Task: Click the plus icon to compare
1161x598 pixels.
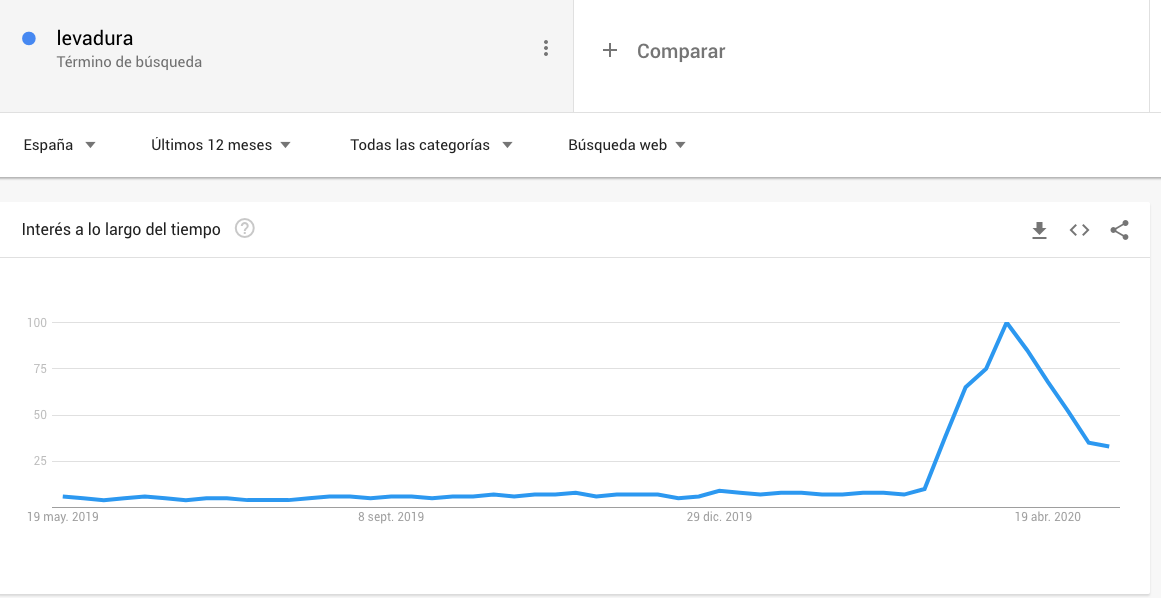Action: click(x=610, y=50)
